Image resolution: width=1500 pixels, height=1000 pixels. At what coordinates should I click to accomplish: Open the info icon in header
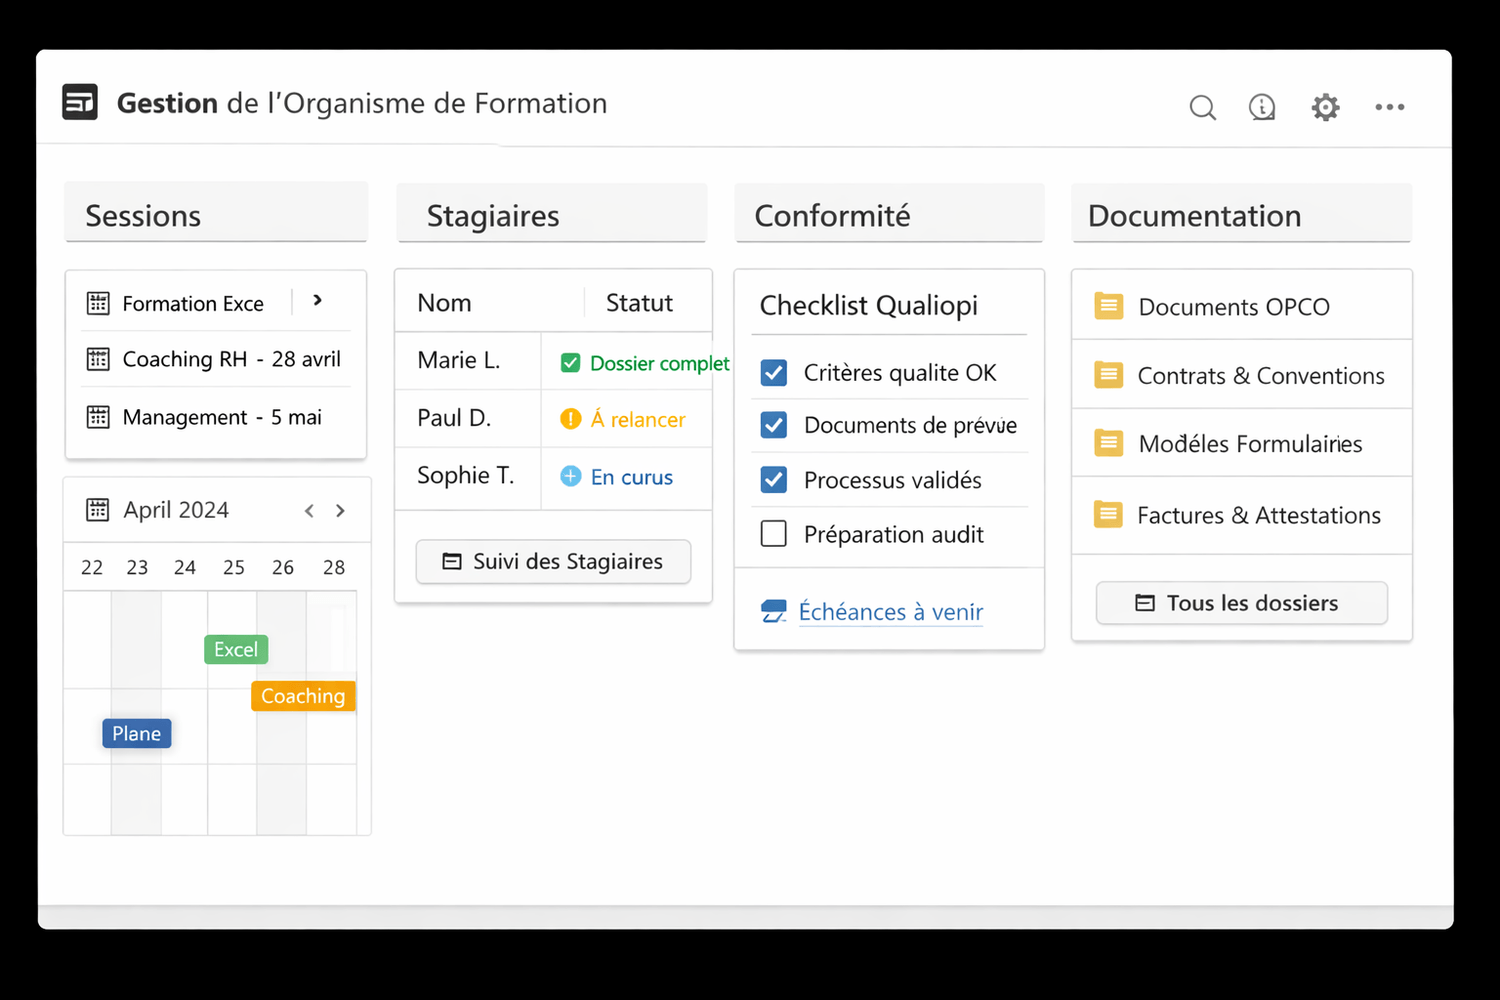click(x=1262, y=107)
